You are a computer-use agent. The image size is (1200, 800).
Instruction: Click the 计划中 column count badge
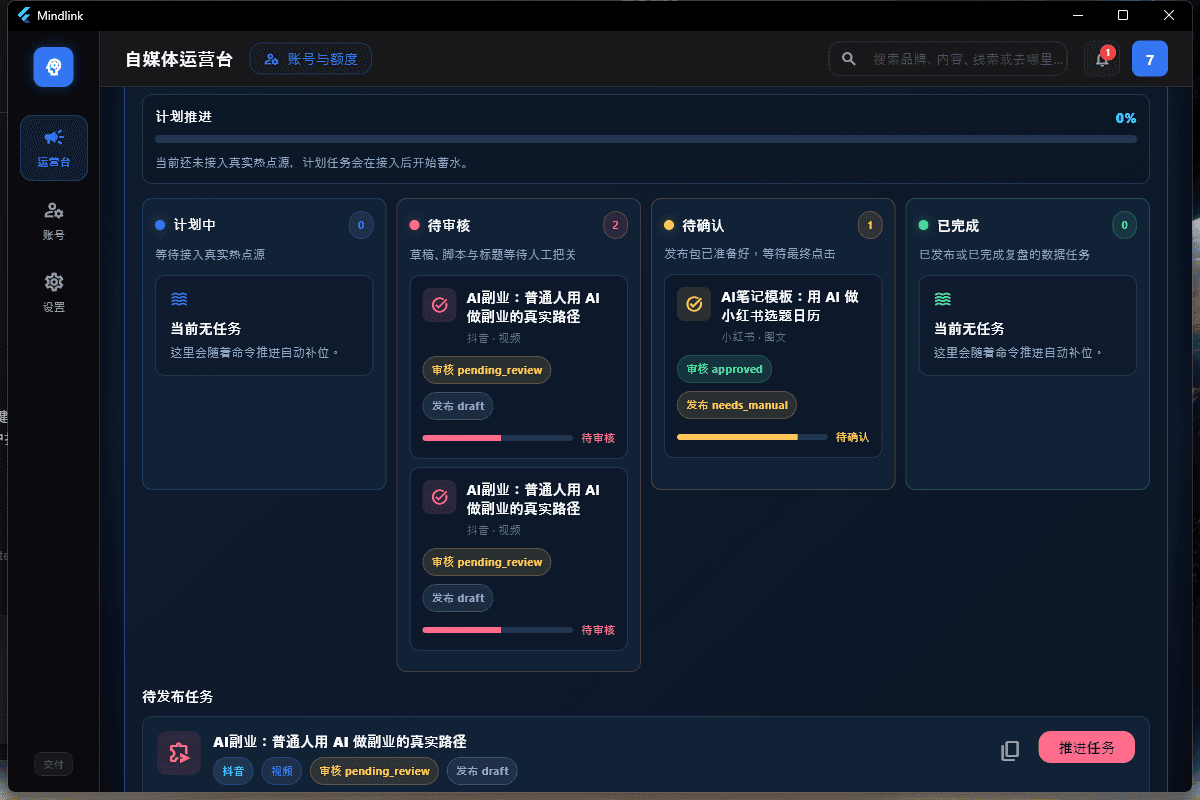[360, 225]
